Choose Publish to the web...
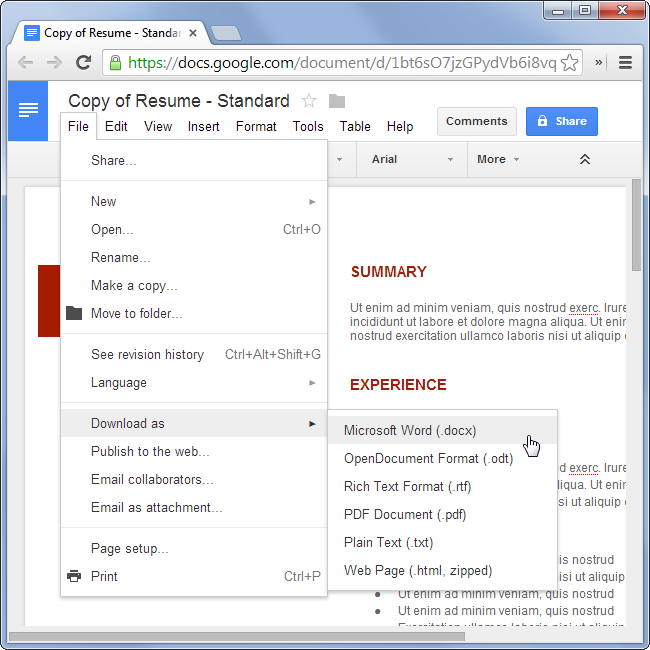 194,451
